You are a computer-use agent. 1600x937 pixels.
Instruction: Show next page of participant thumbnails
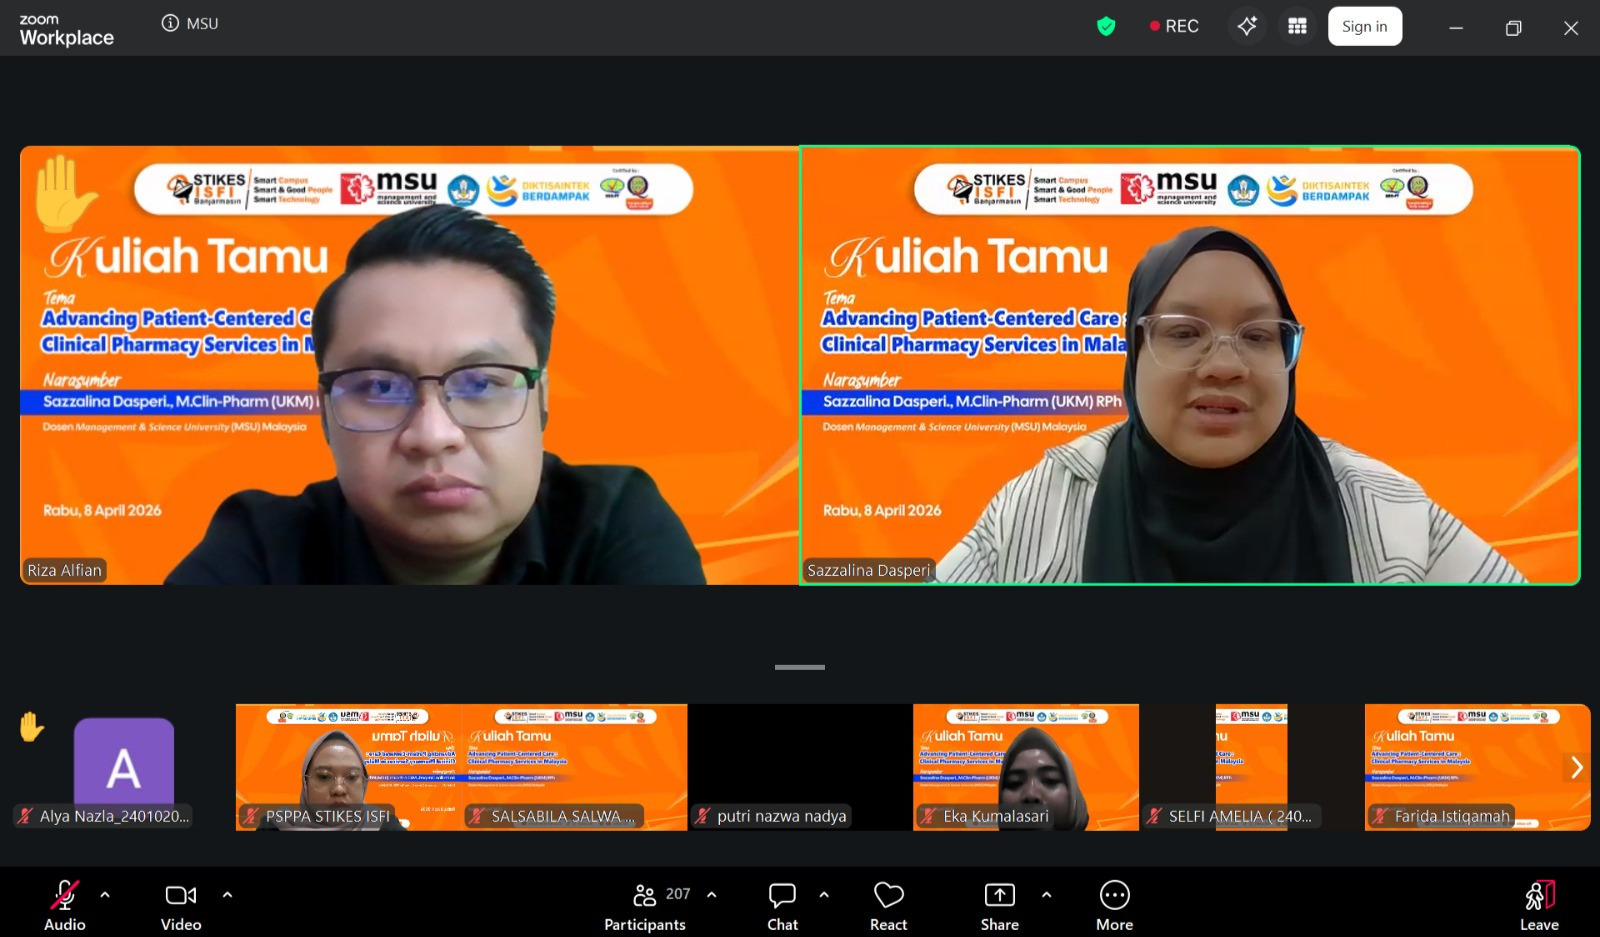coord(1576,767)
